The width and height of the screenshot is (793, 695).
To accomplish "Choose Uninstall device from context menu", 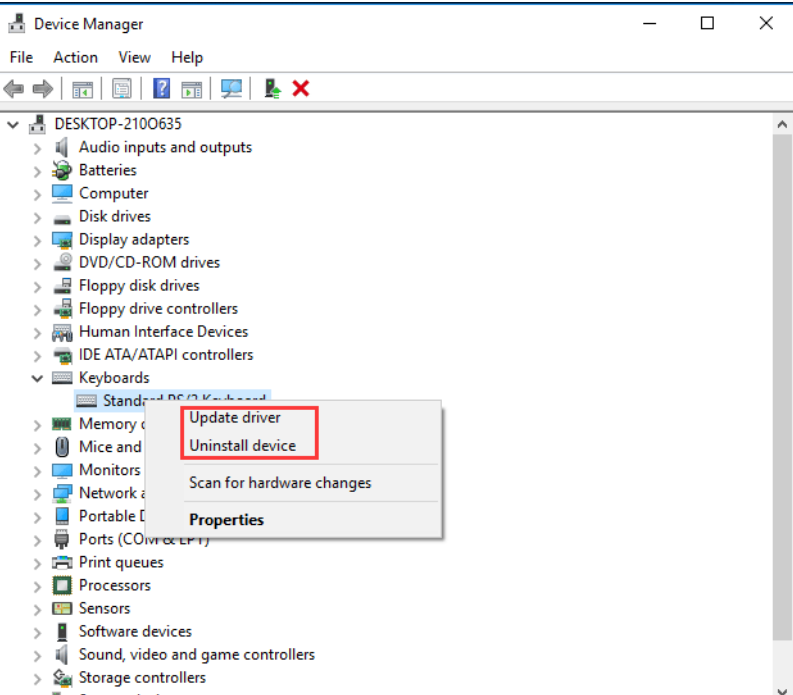I will point(242,445).
